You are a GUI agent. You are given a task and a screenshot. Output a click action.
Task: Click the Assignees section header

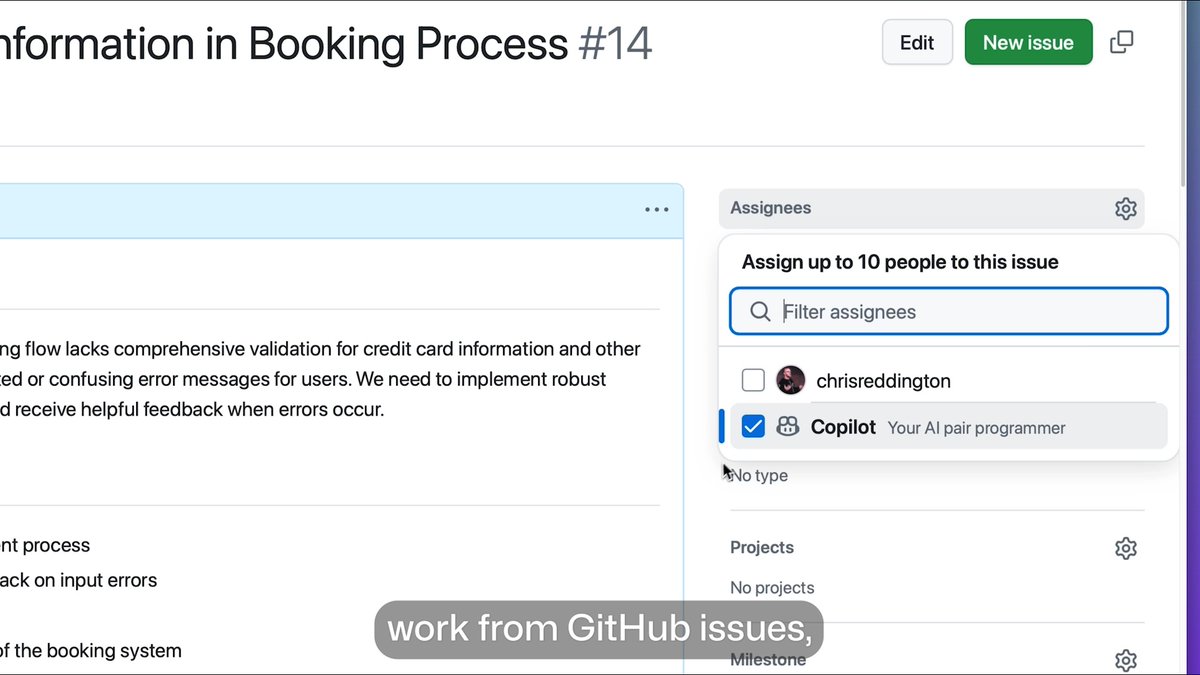pos(931,208)
